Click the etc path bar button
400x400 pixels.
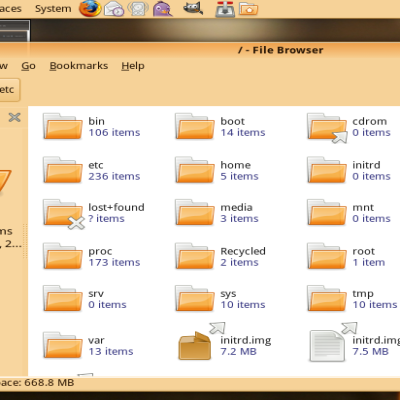9,90
